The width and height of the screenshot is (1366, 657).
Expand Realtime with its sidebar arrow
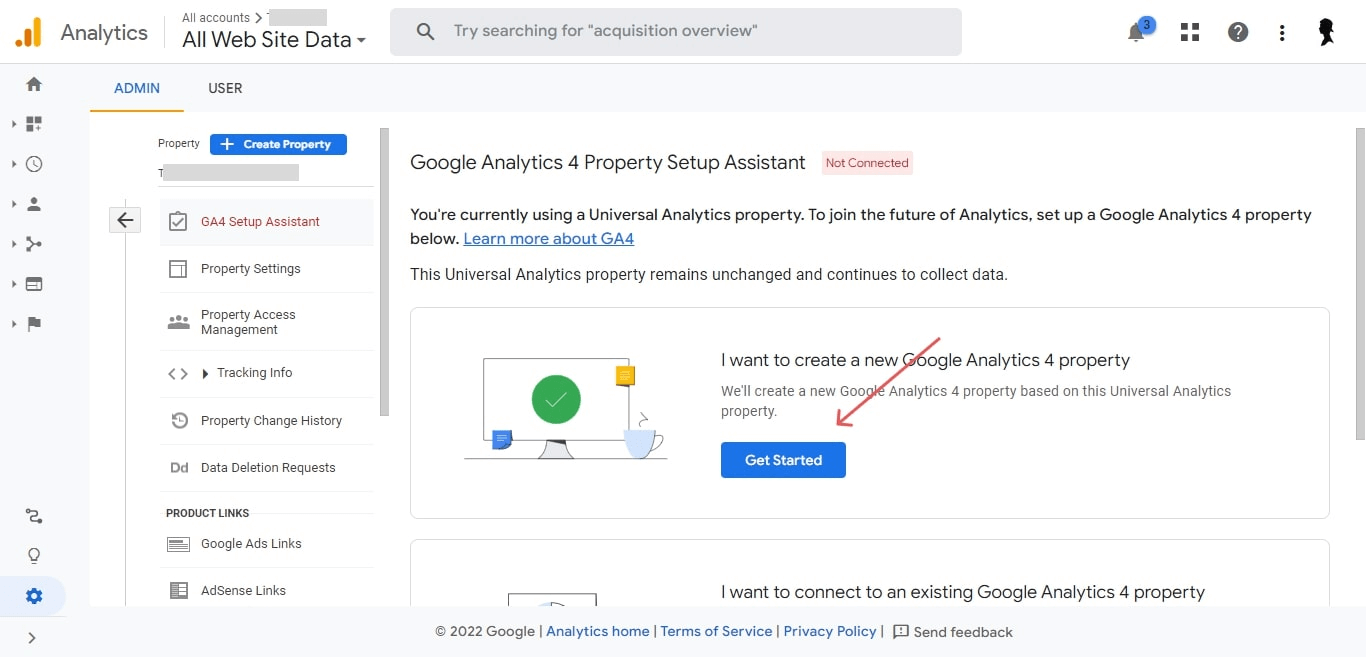pos(14,164)
